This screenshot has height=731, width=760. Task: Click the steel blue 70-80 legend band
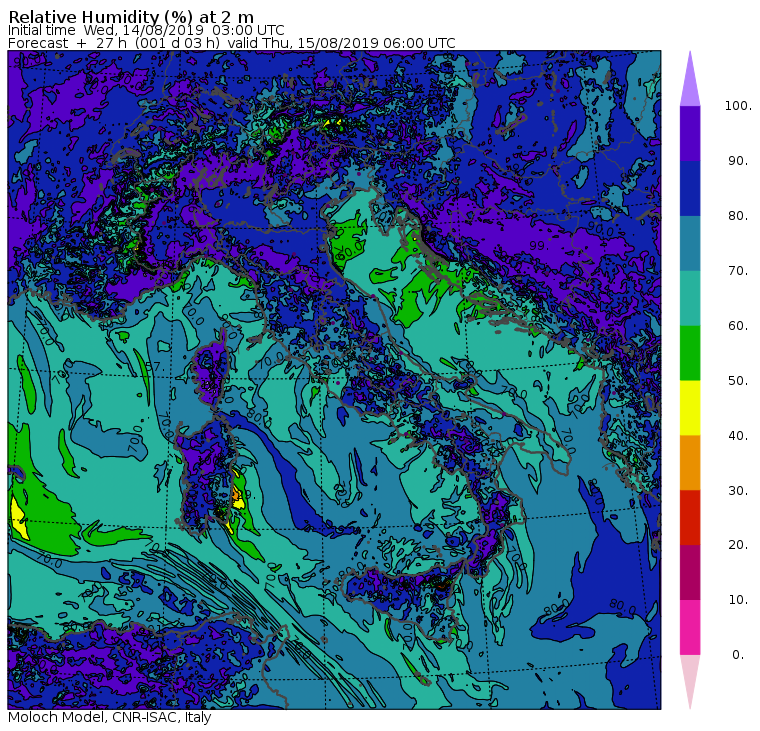point(690,243)
